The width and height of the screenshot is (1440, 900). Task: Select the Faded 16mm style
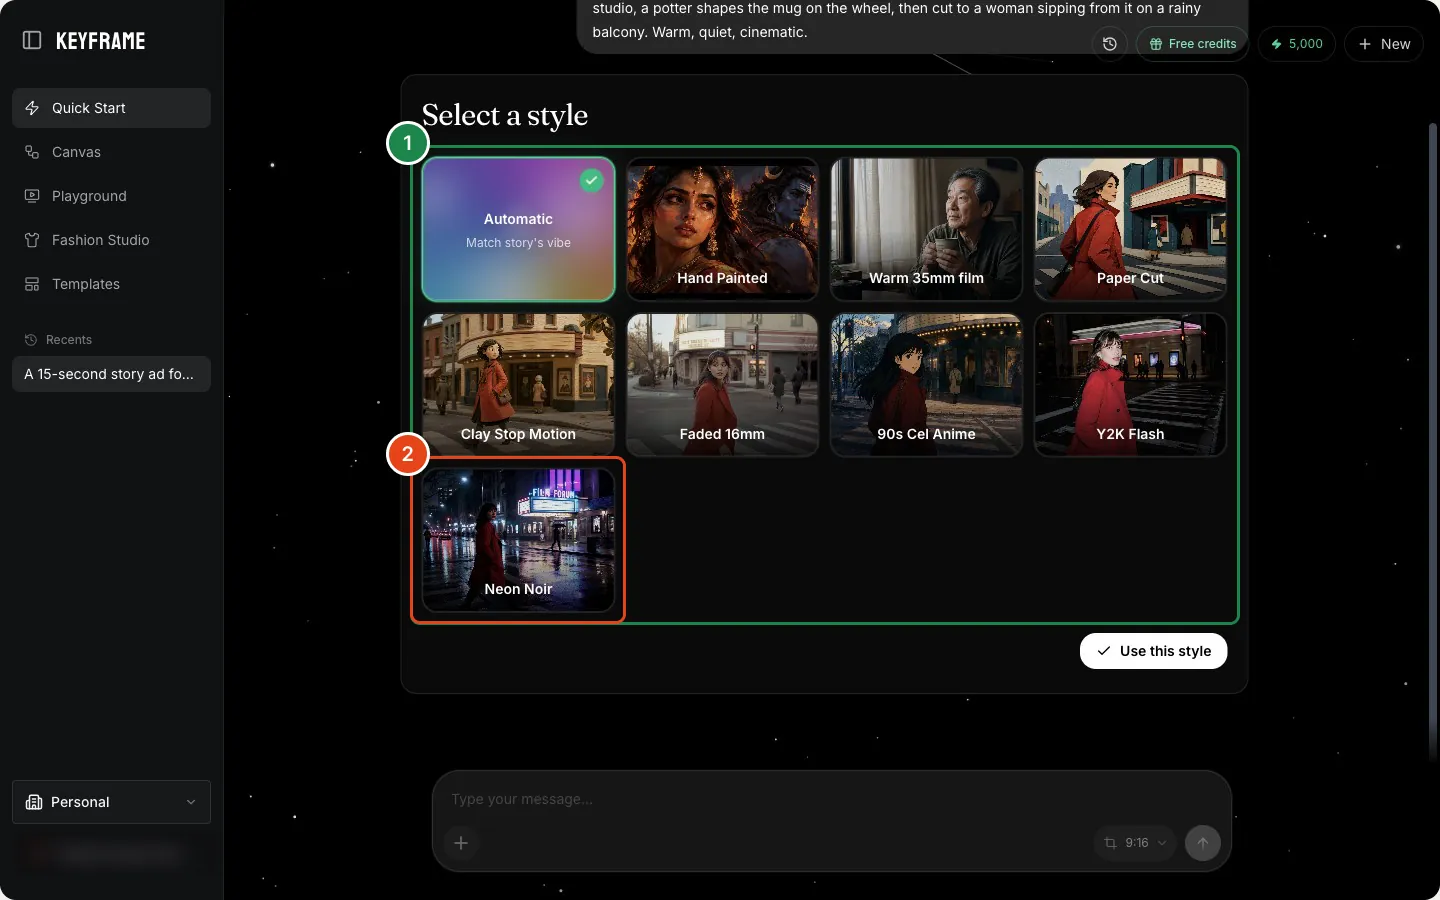click(x=722, y=385)
